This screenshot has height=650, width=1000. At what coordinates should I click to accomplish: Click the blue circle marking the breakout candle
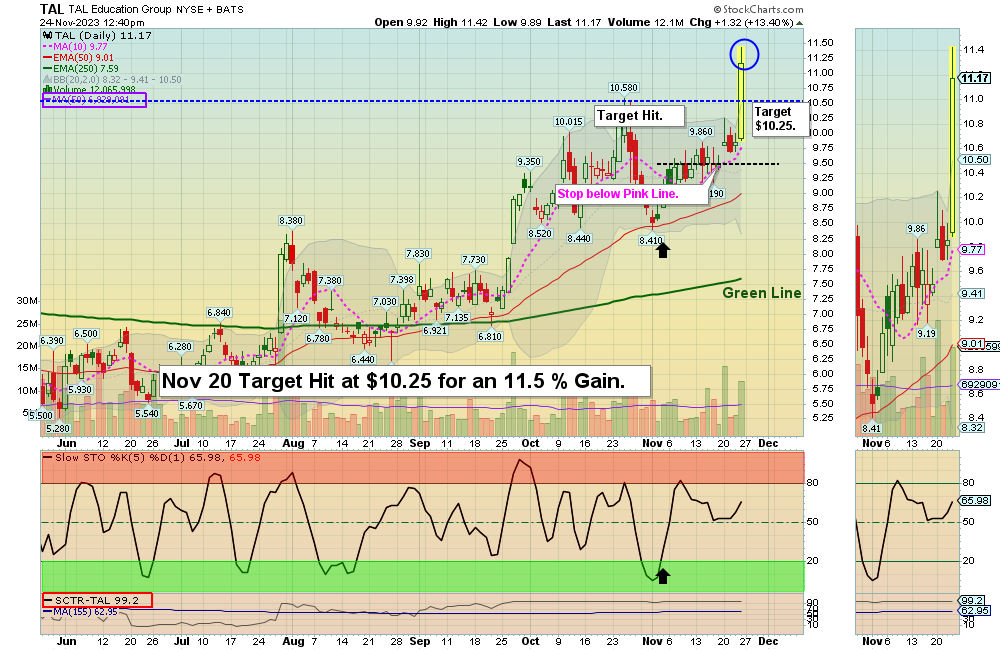[x=743, y=54]
